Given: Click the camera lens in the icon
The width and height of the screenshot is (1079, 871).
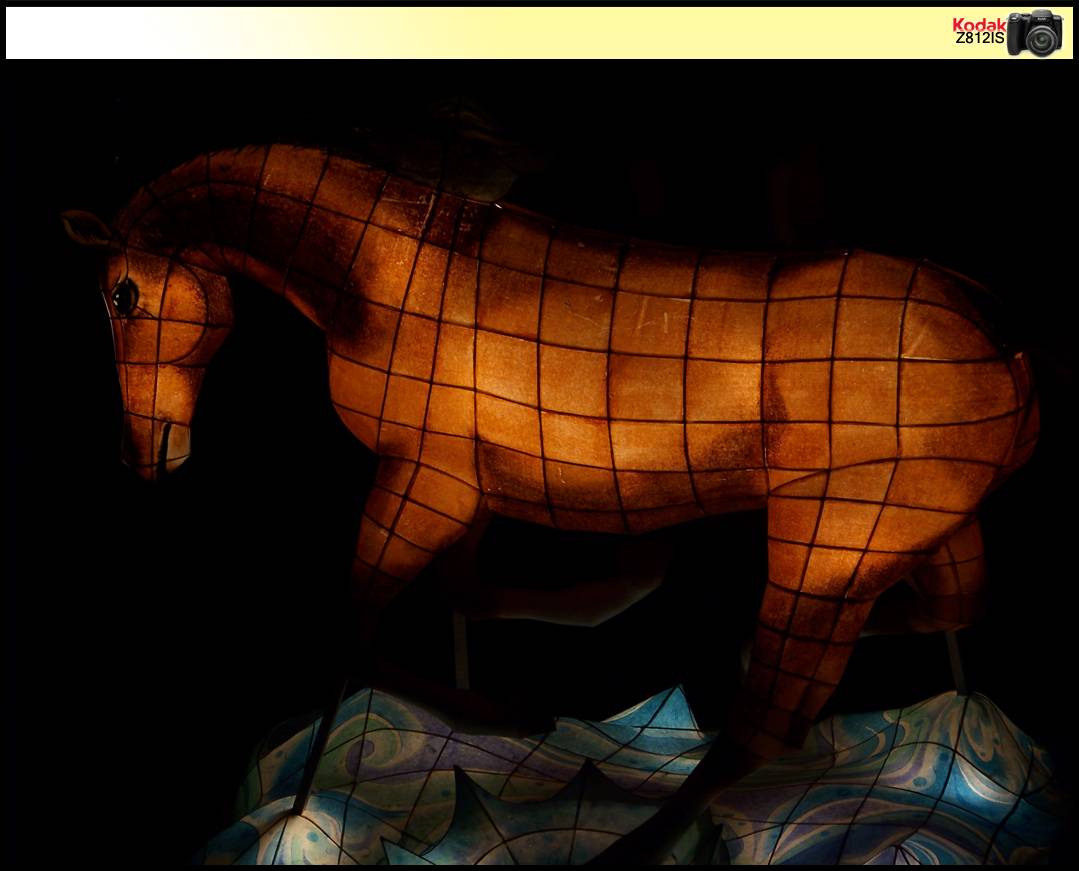Looking at the screenshot, I should point(1041,40).
